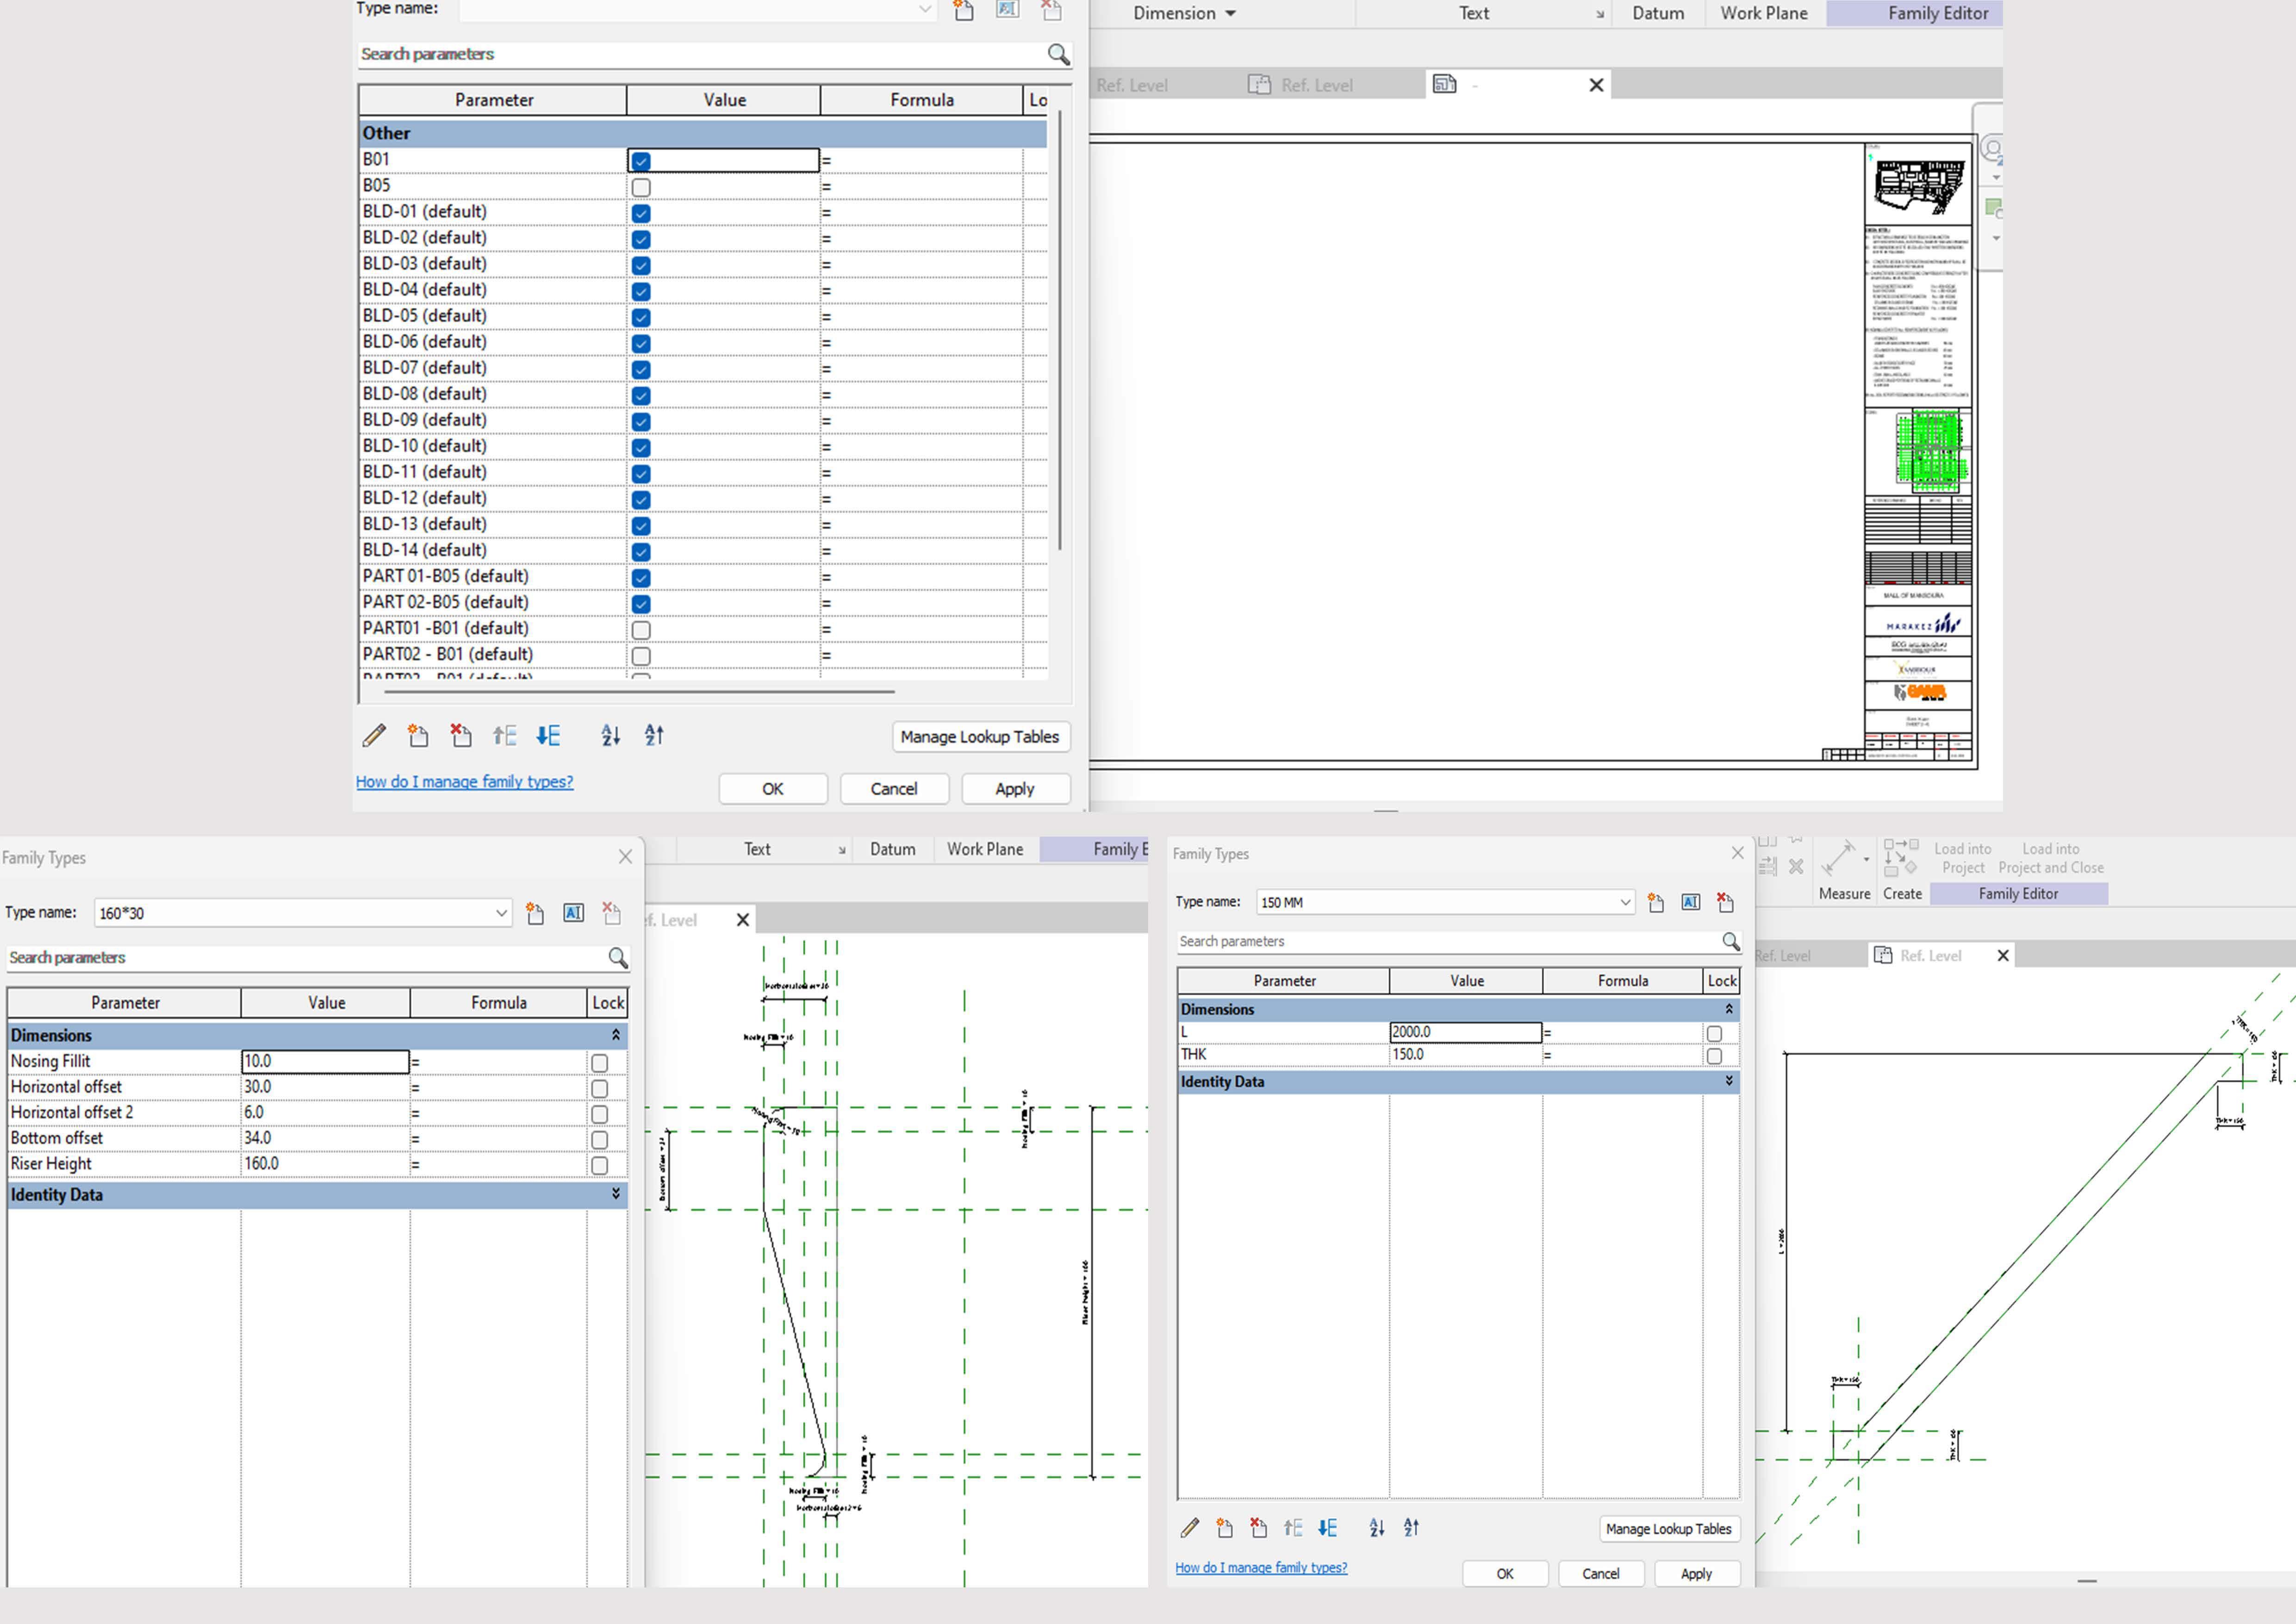
Task: Open the 150 MM type name dropdown
Action: (1624, 902)
